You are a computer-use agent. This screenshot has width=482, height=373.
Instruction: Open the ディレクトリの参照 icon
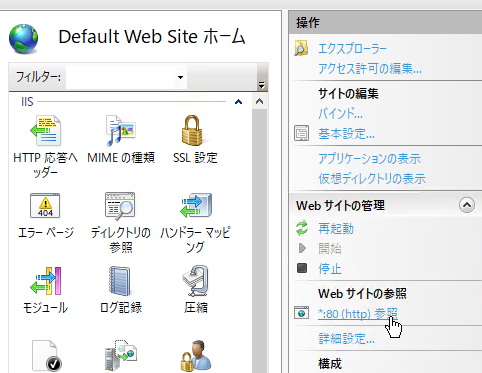(120, 206)
